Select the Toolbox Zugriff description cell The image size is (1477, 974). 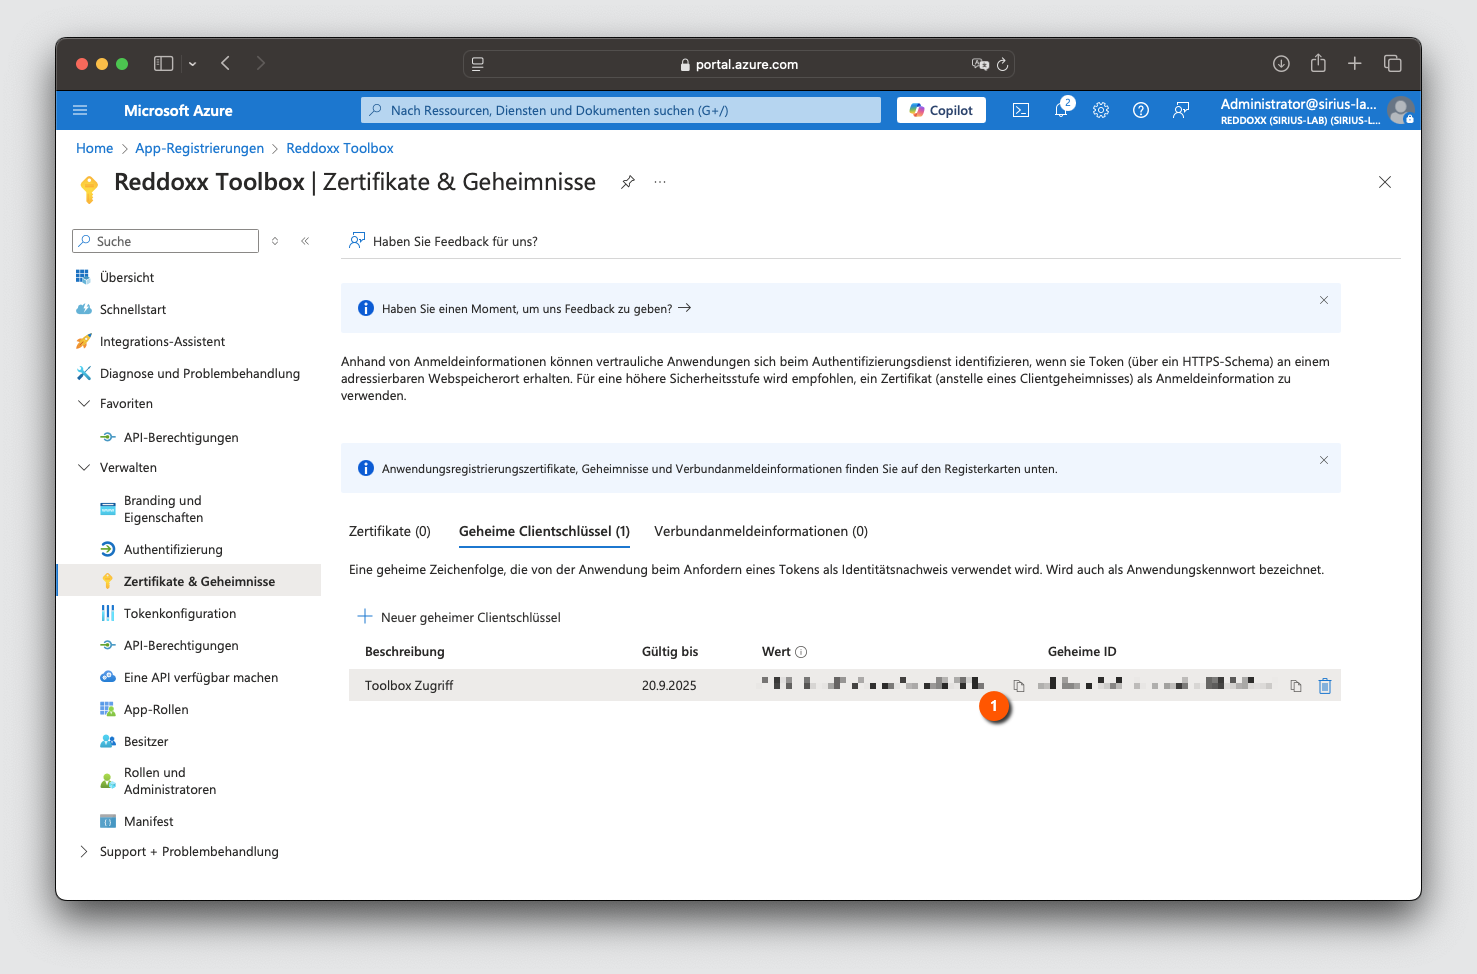pos(409,686)
